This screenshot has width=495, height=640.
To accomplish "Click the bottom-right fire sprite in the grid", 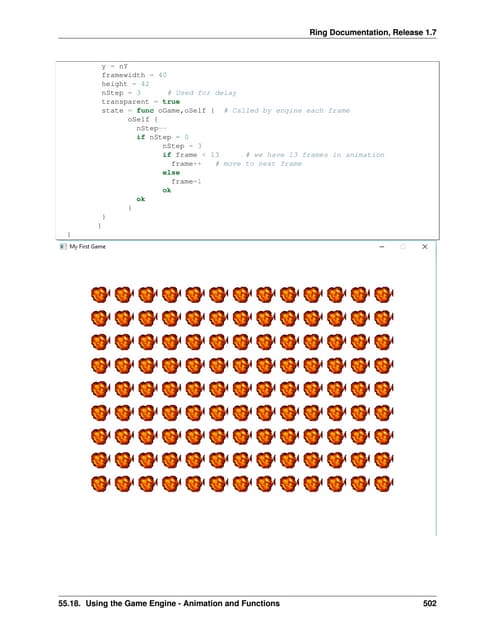I will (384, 484).
